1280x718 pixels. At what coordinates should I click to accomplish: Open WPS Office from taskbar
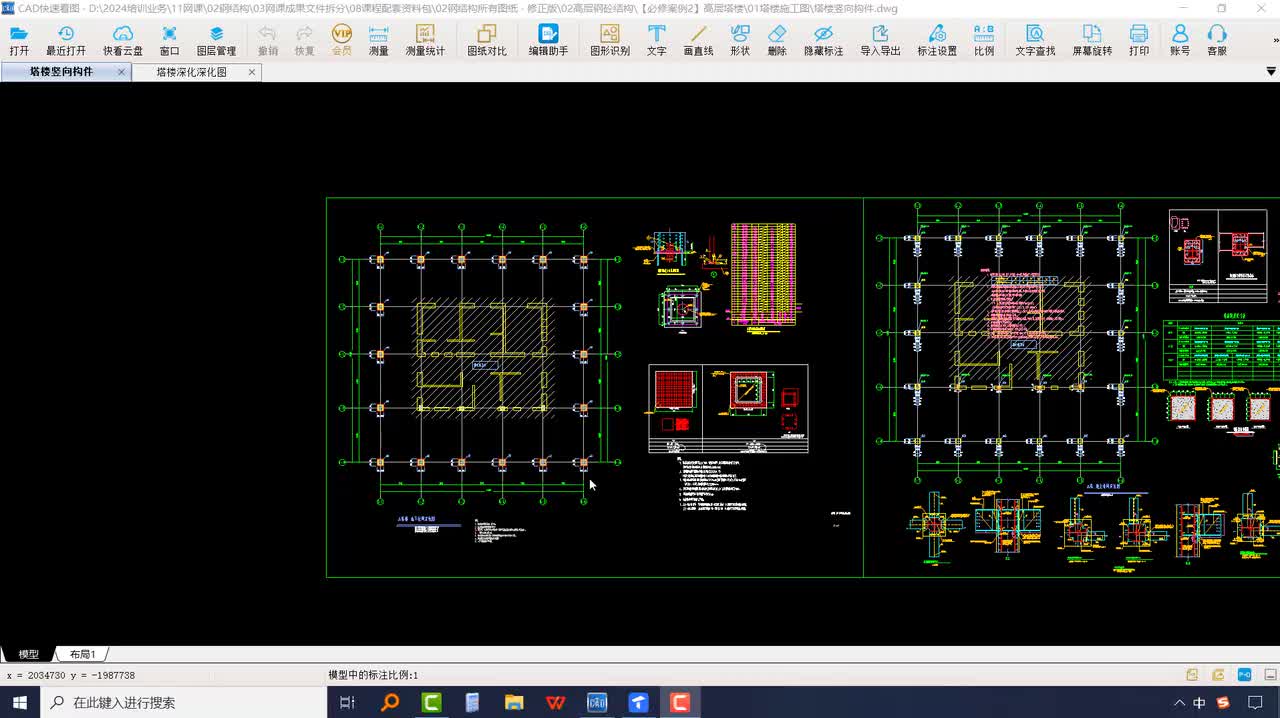[556, 703]
